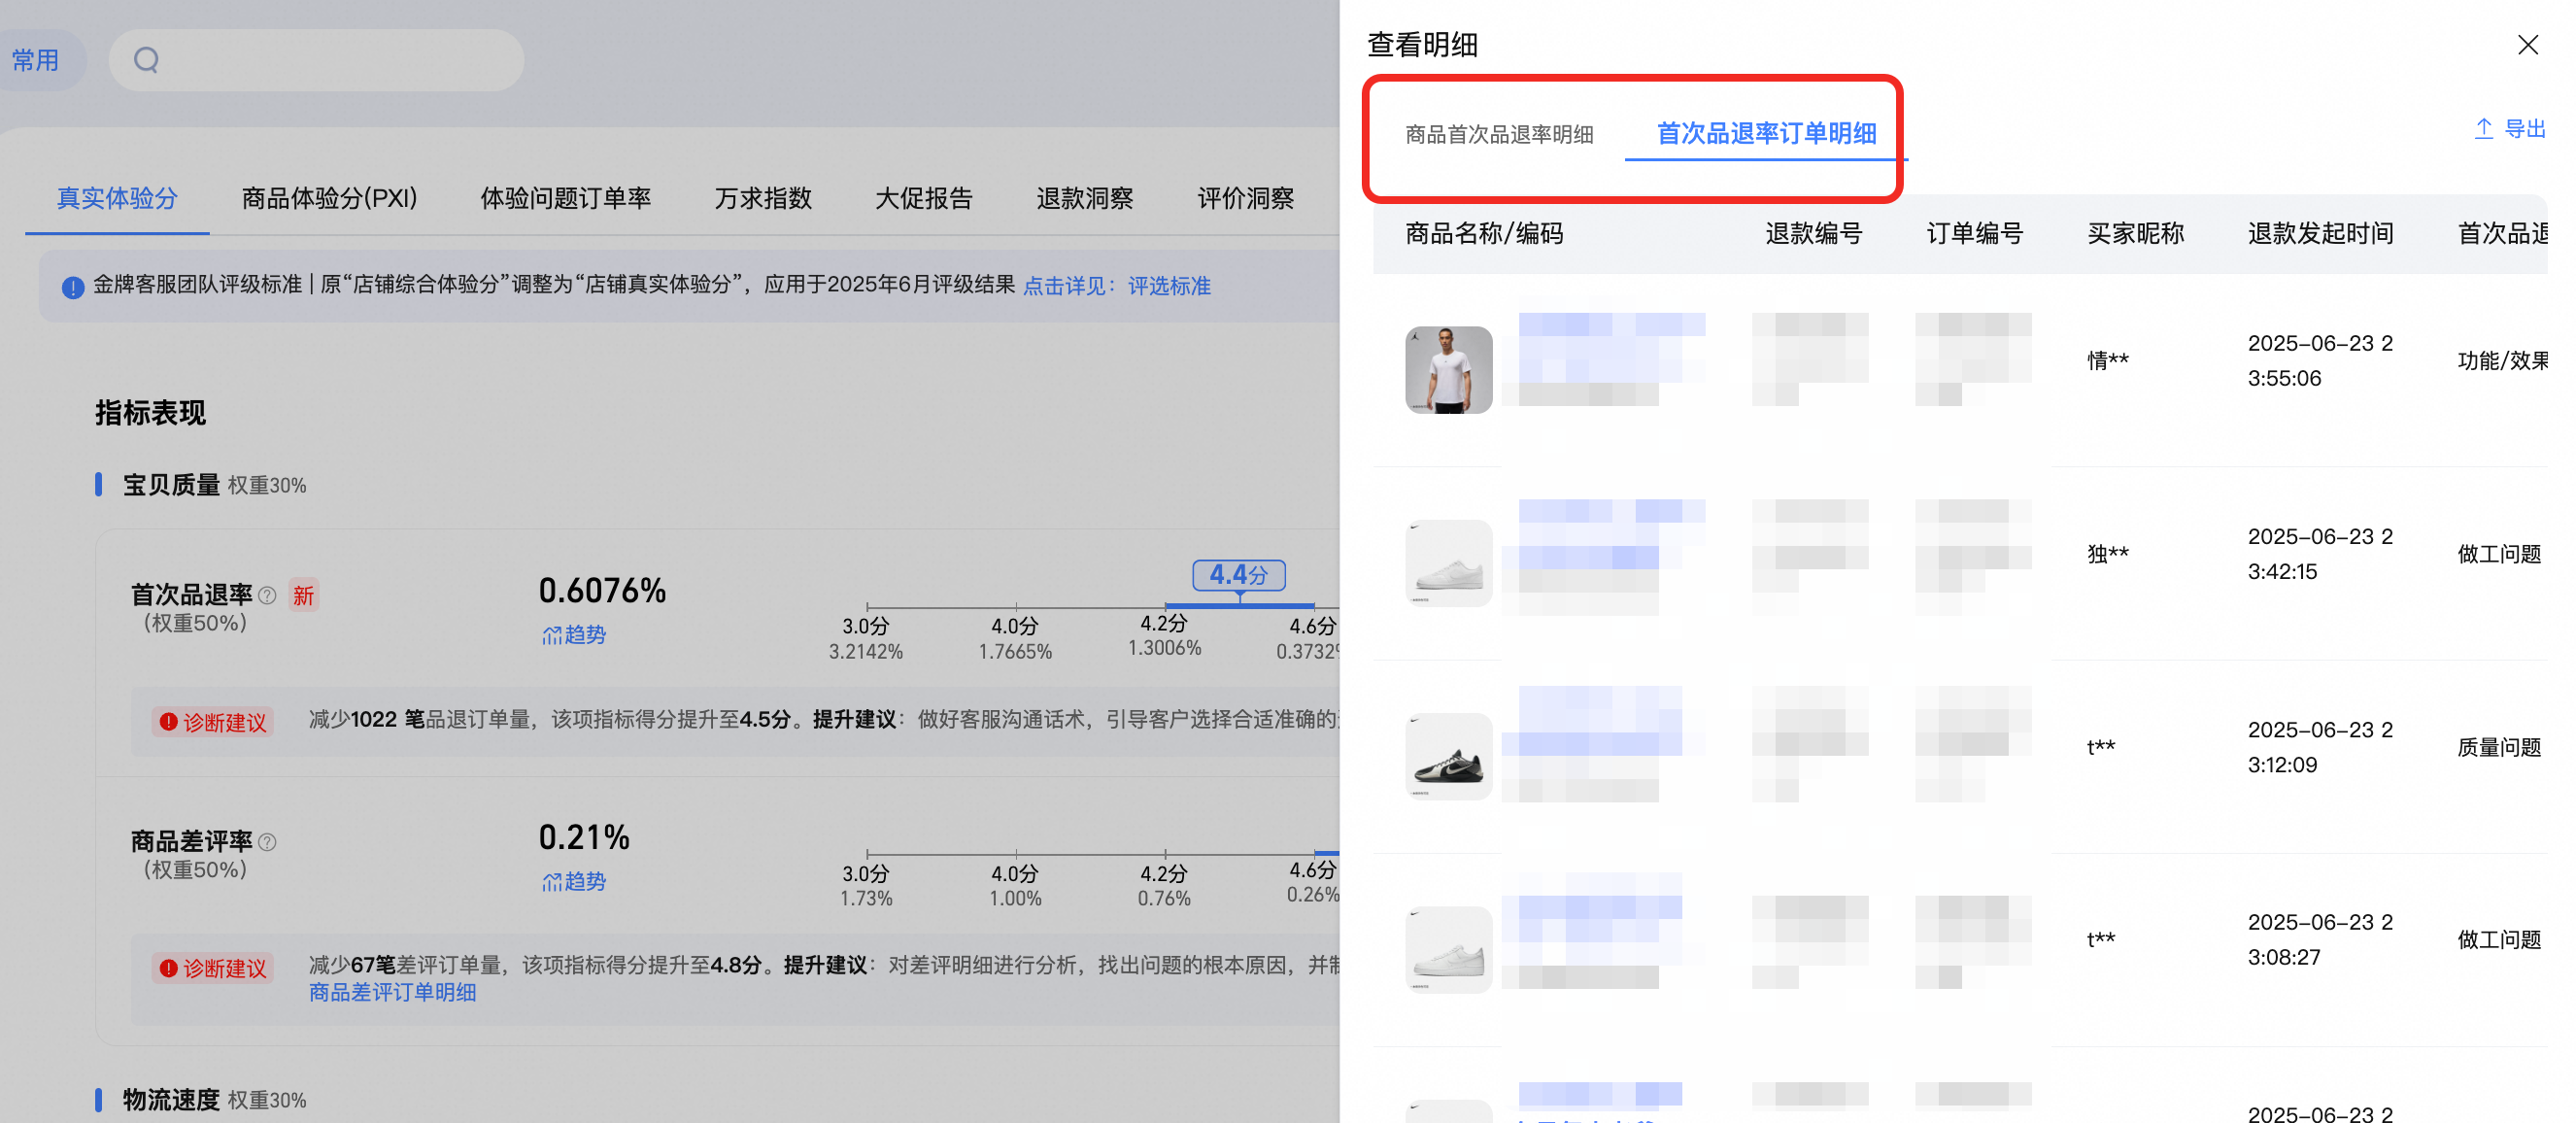The height and width of the screenshot is (1123, 2576).
Task: Click white sneaker thumbnail dated 3:08:27
Action: pos(1448,949)
